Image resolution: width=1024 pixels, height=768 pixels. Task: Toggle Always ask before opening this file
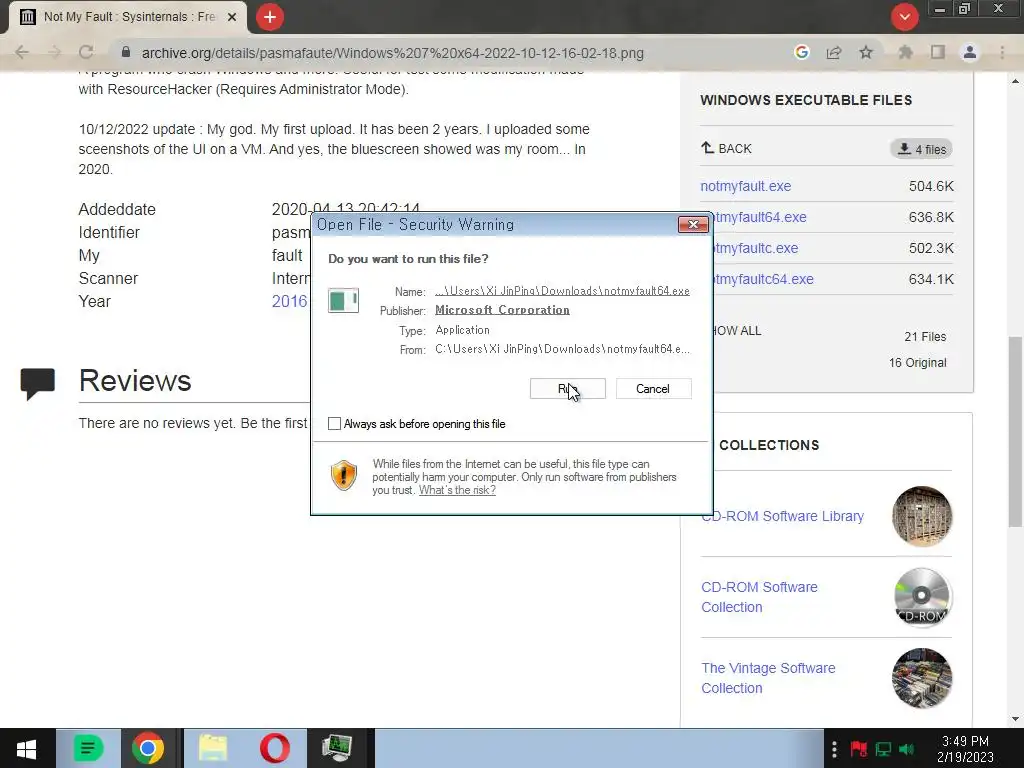334,424
